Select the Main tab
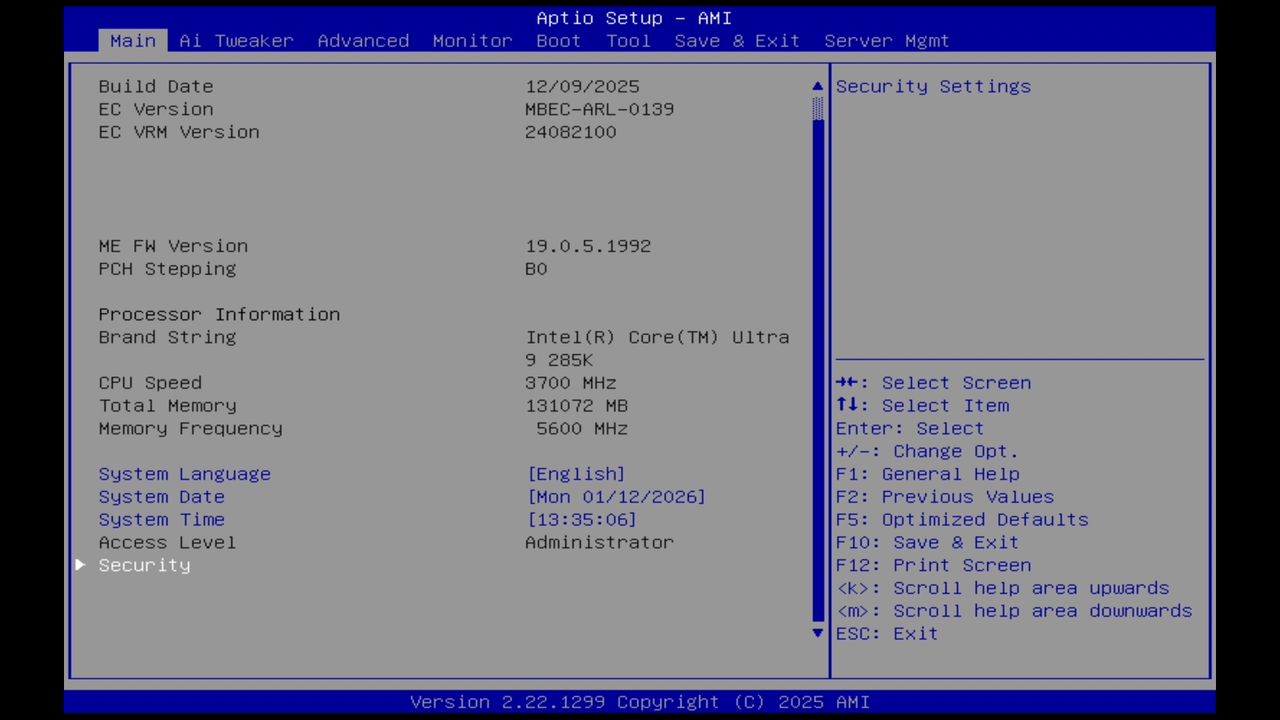This screenshot has height=720, width=1280. coord(132,40)
